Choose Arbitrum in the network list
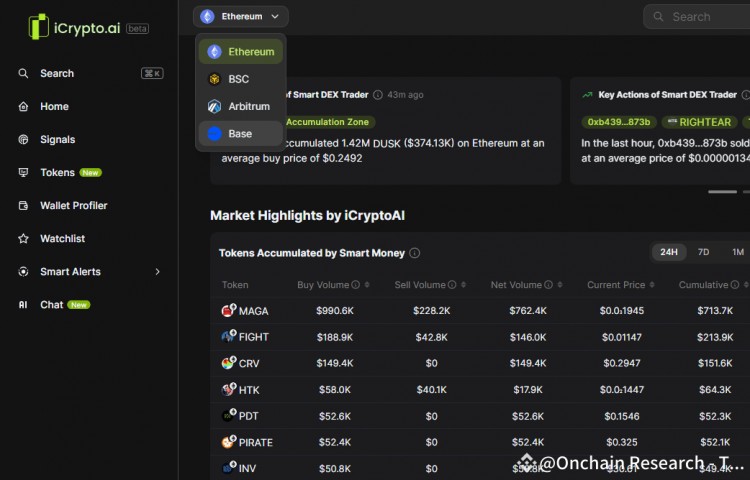 [x=241, y=106]
